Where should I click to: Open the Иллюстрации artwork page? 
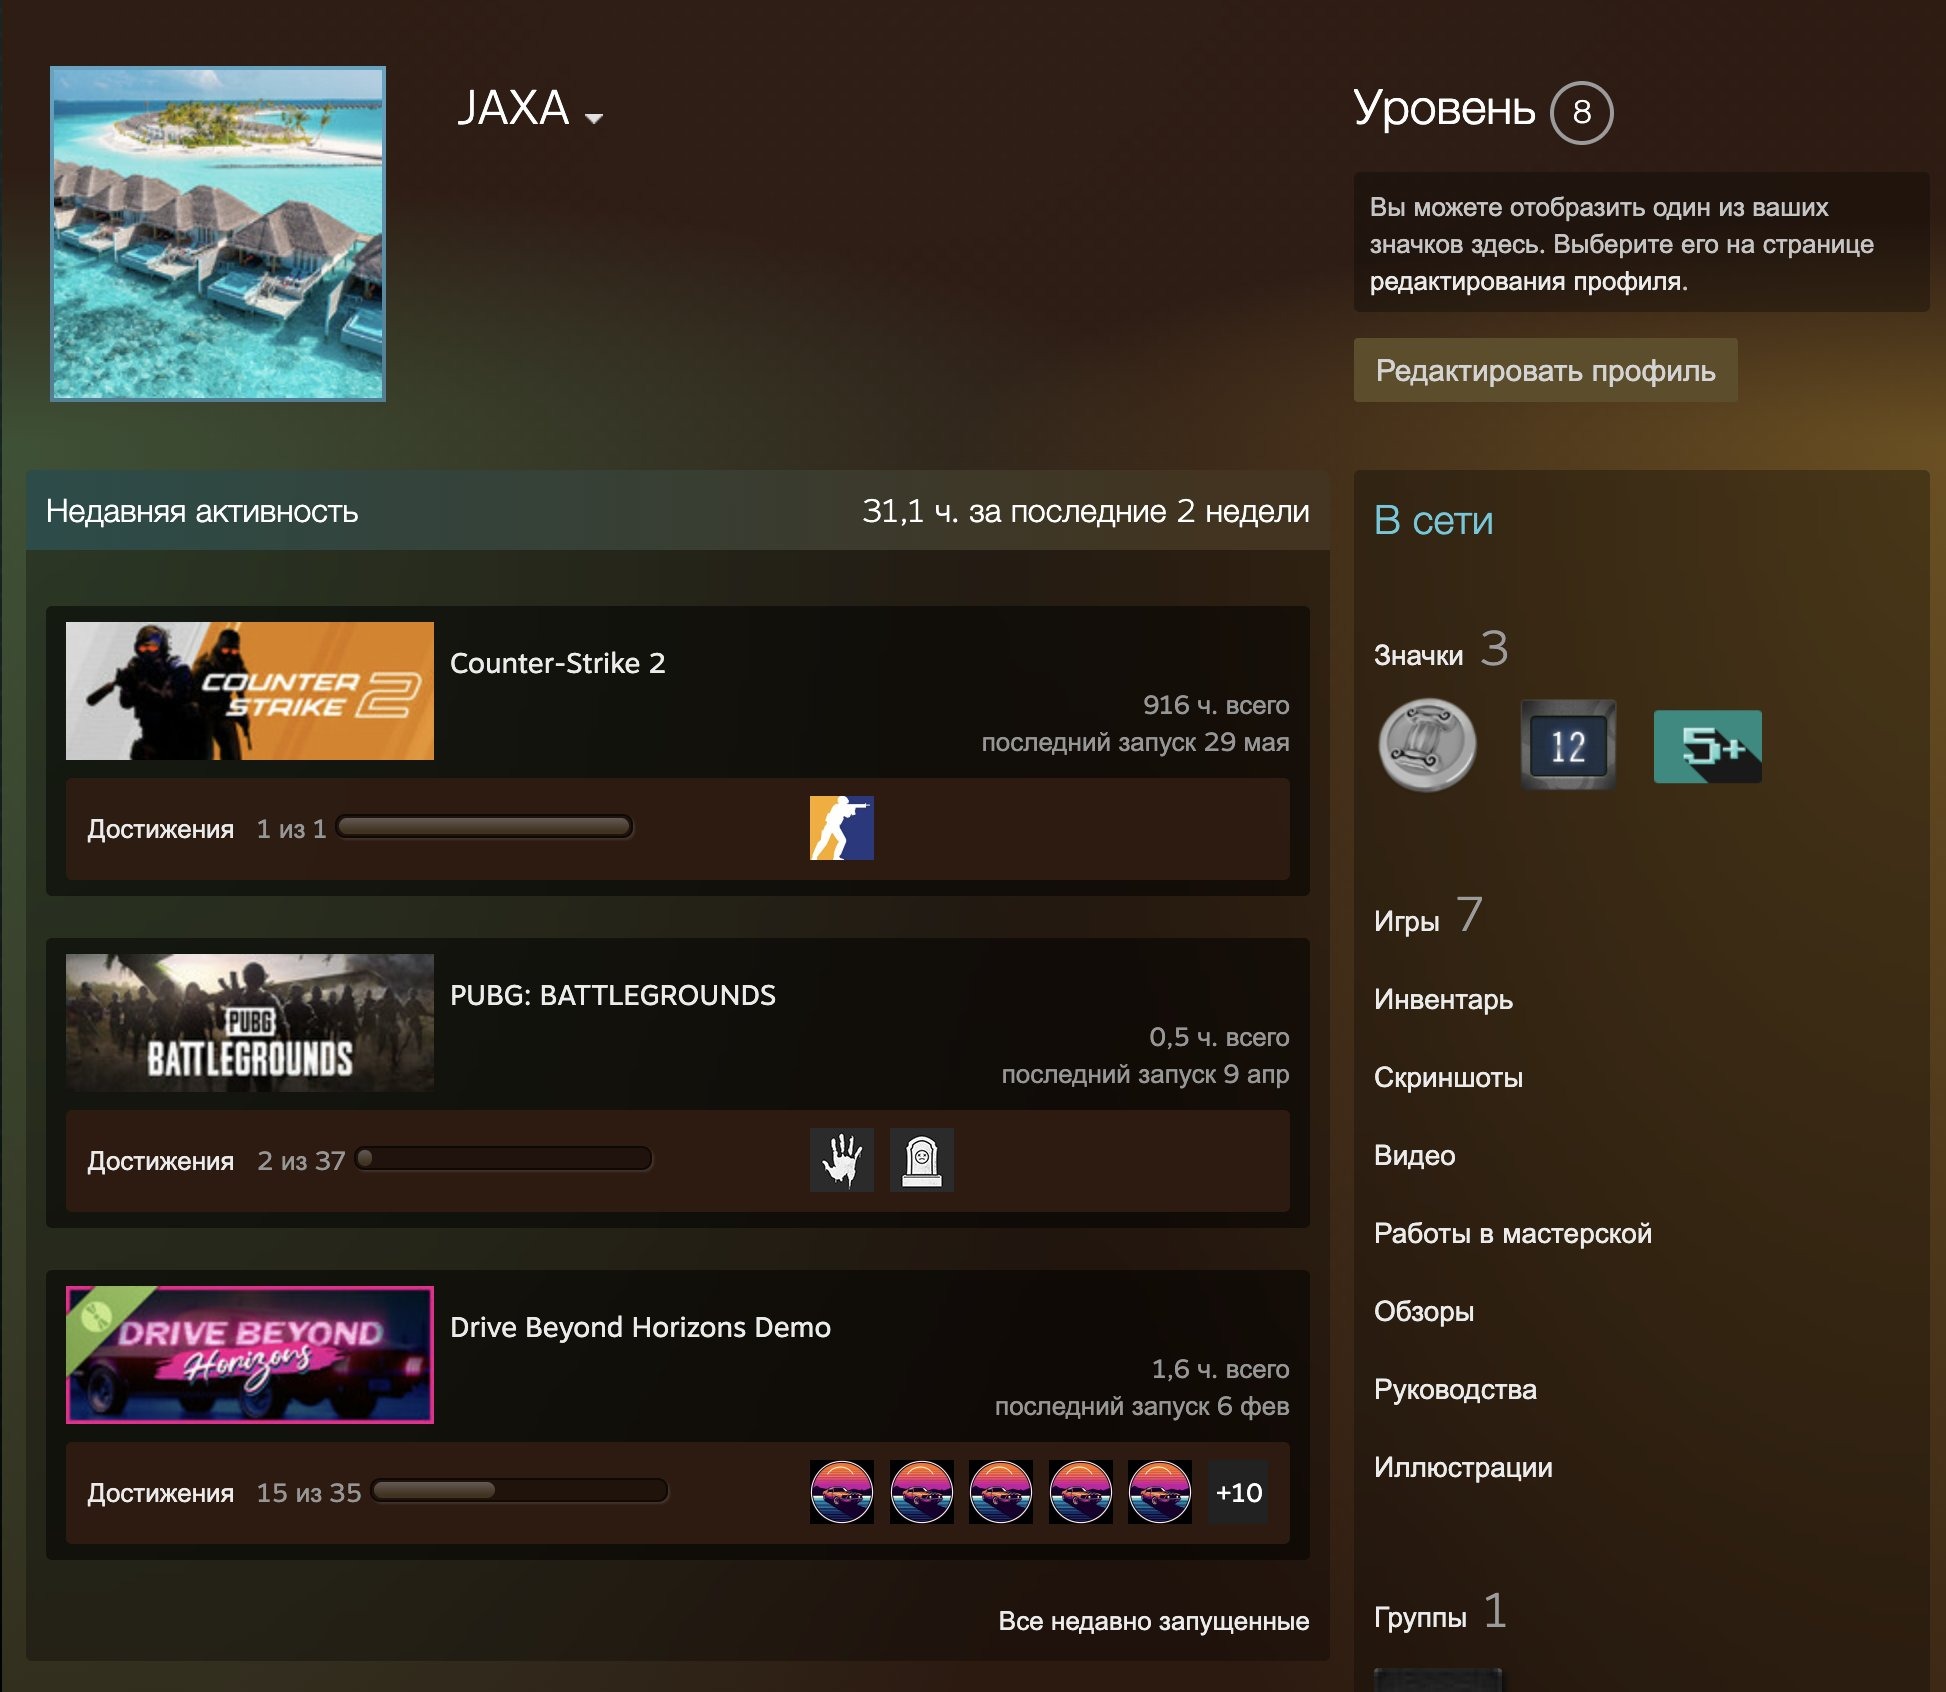[1463, 1467]
